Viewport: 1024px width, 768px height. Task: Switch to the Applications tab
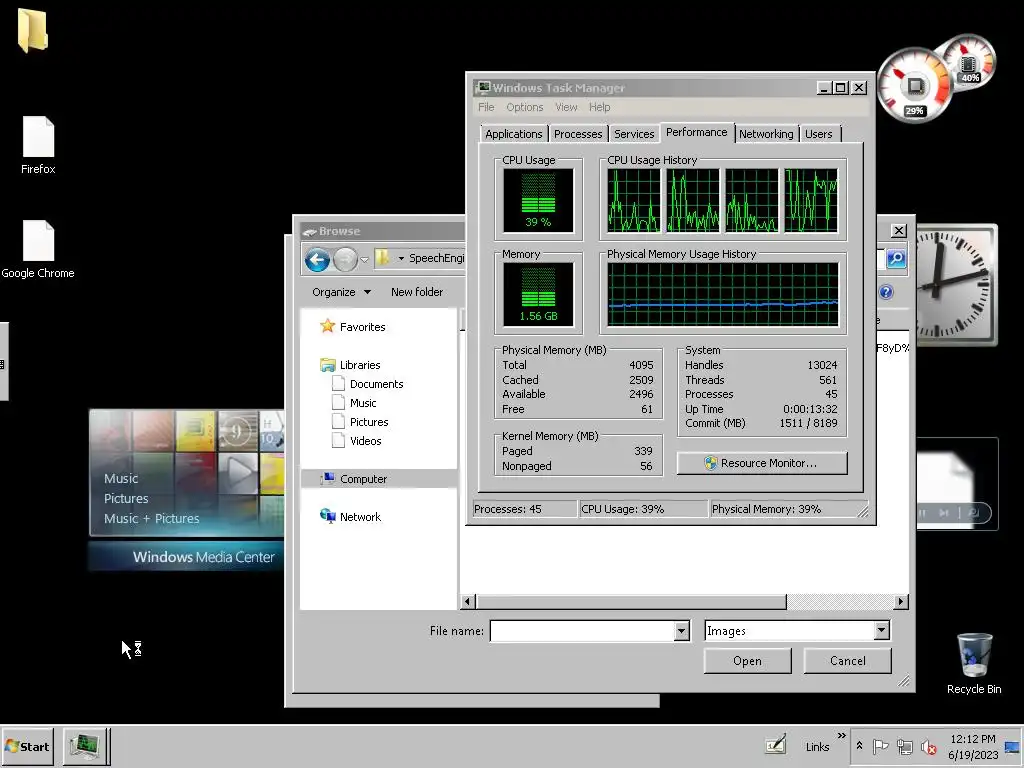pos(513,134)
